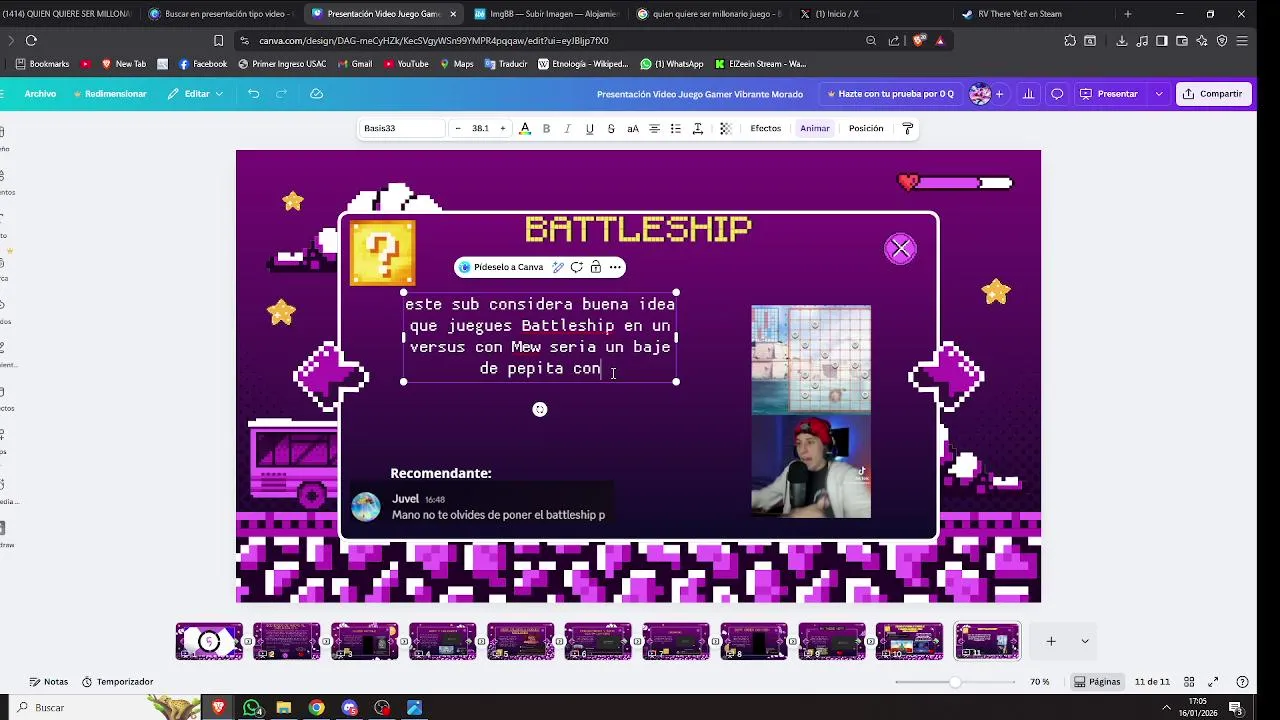
Task: Click the regenerate icon in floating toolbar
Action: [x=577, y=267]
